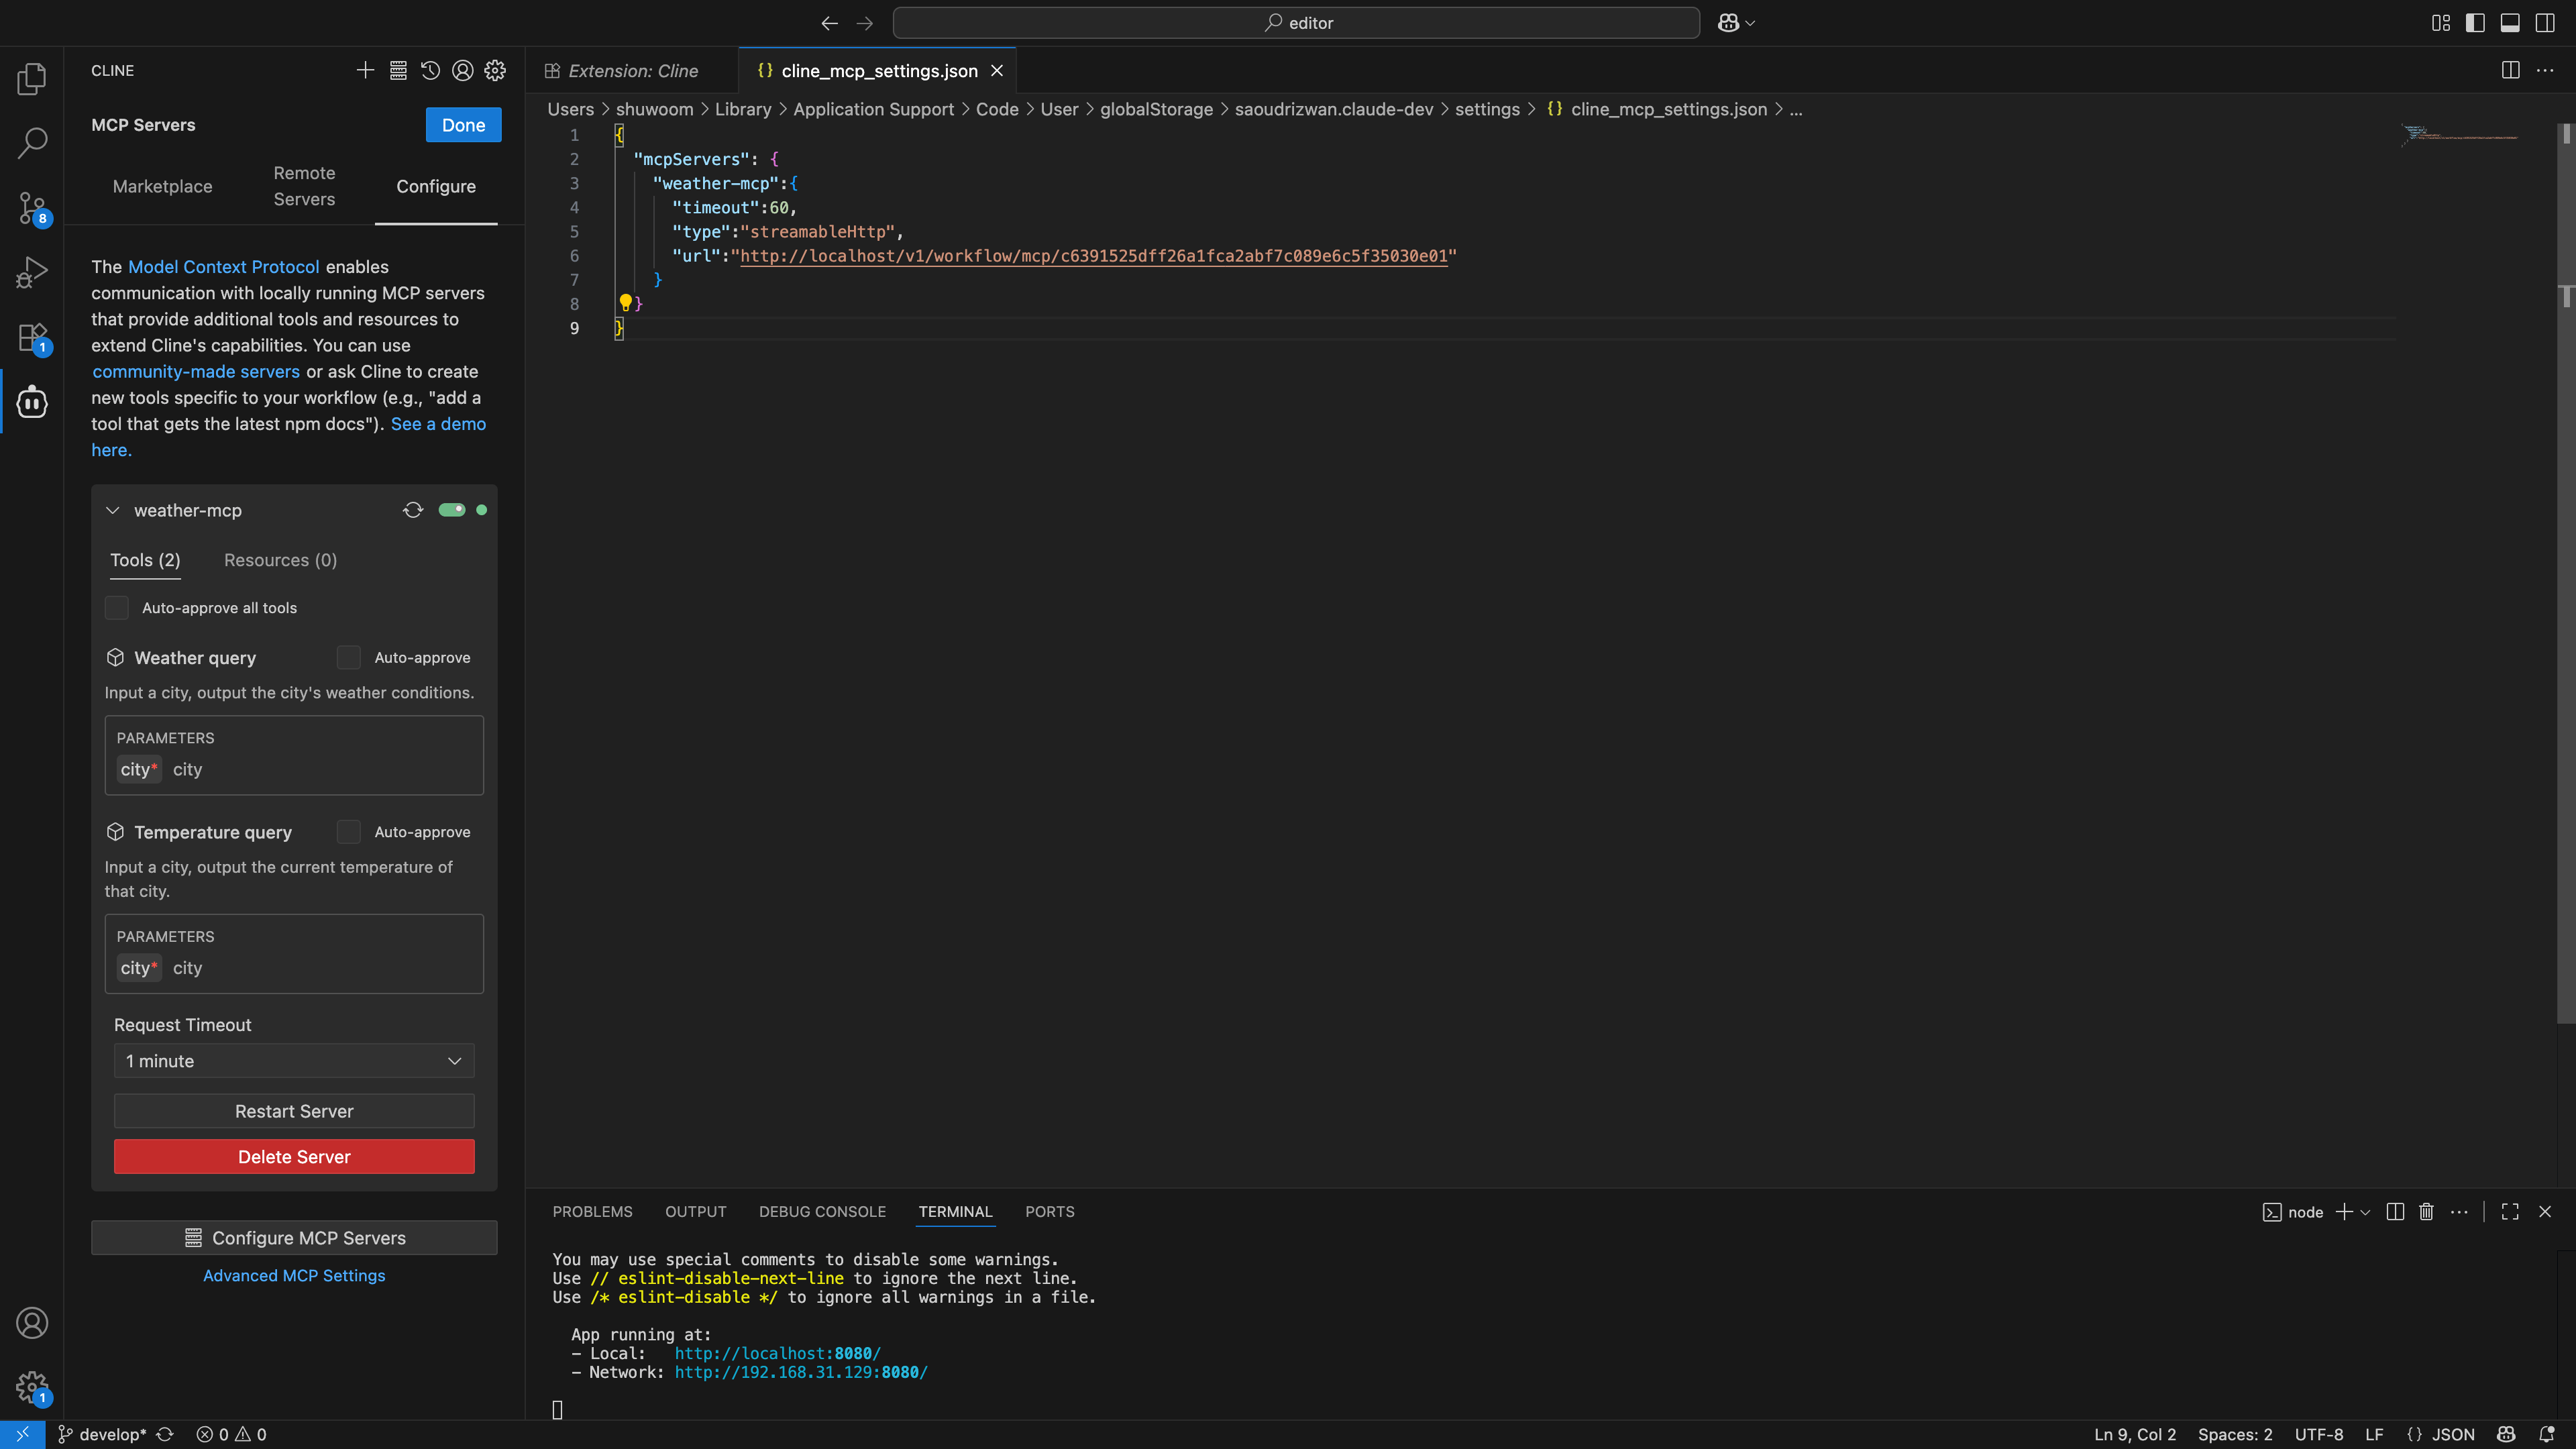Enable Auto-approve for Temperature query
Screen dimensions: 2576x1449
348,832
